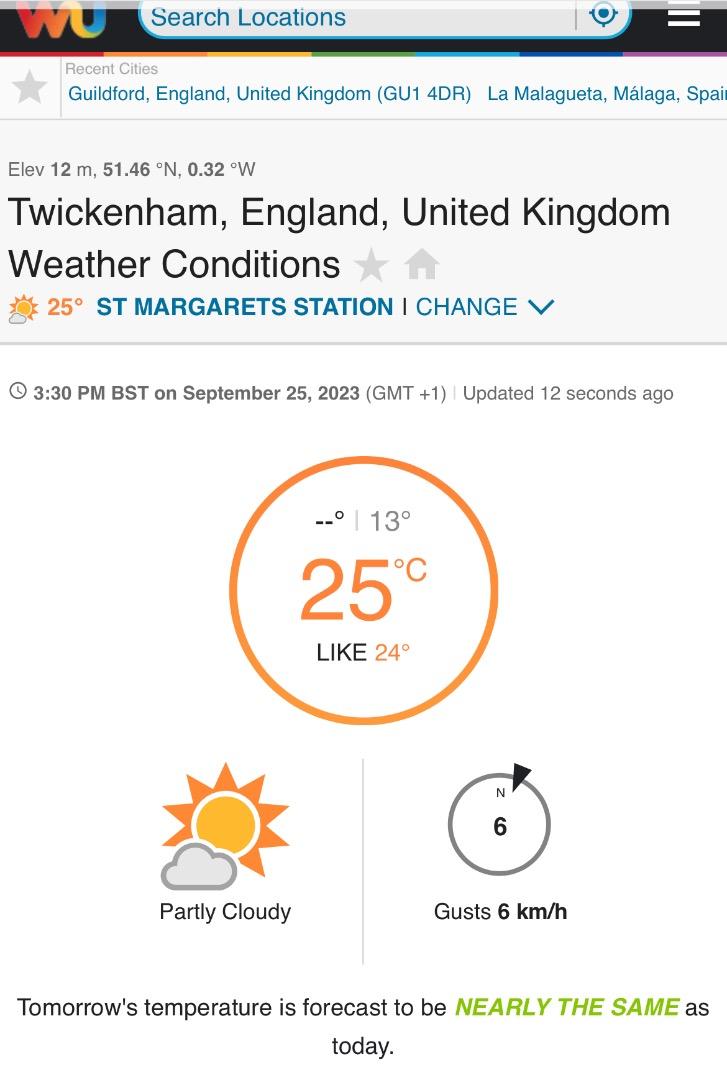The height and width of the screenshot is (1080, 727).
Task: Toggle favorite star next to Weather Conditions
Action: 371,265
